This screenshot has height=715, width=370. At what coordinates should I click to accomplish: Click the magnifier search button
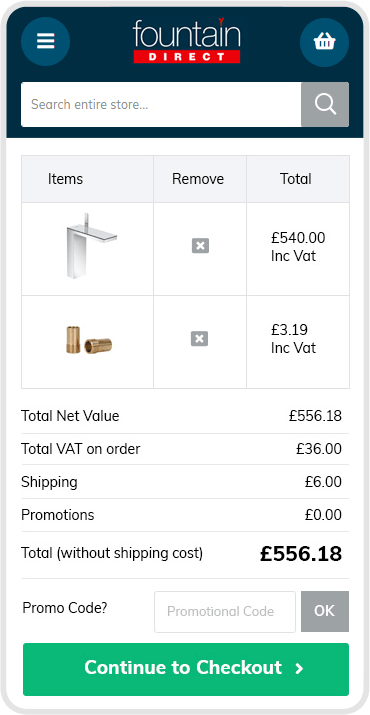click(325, 104)
